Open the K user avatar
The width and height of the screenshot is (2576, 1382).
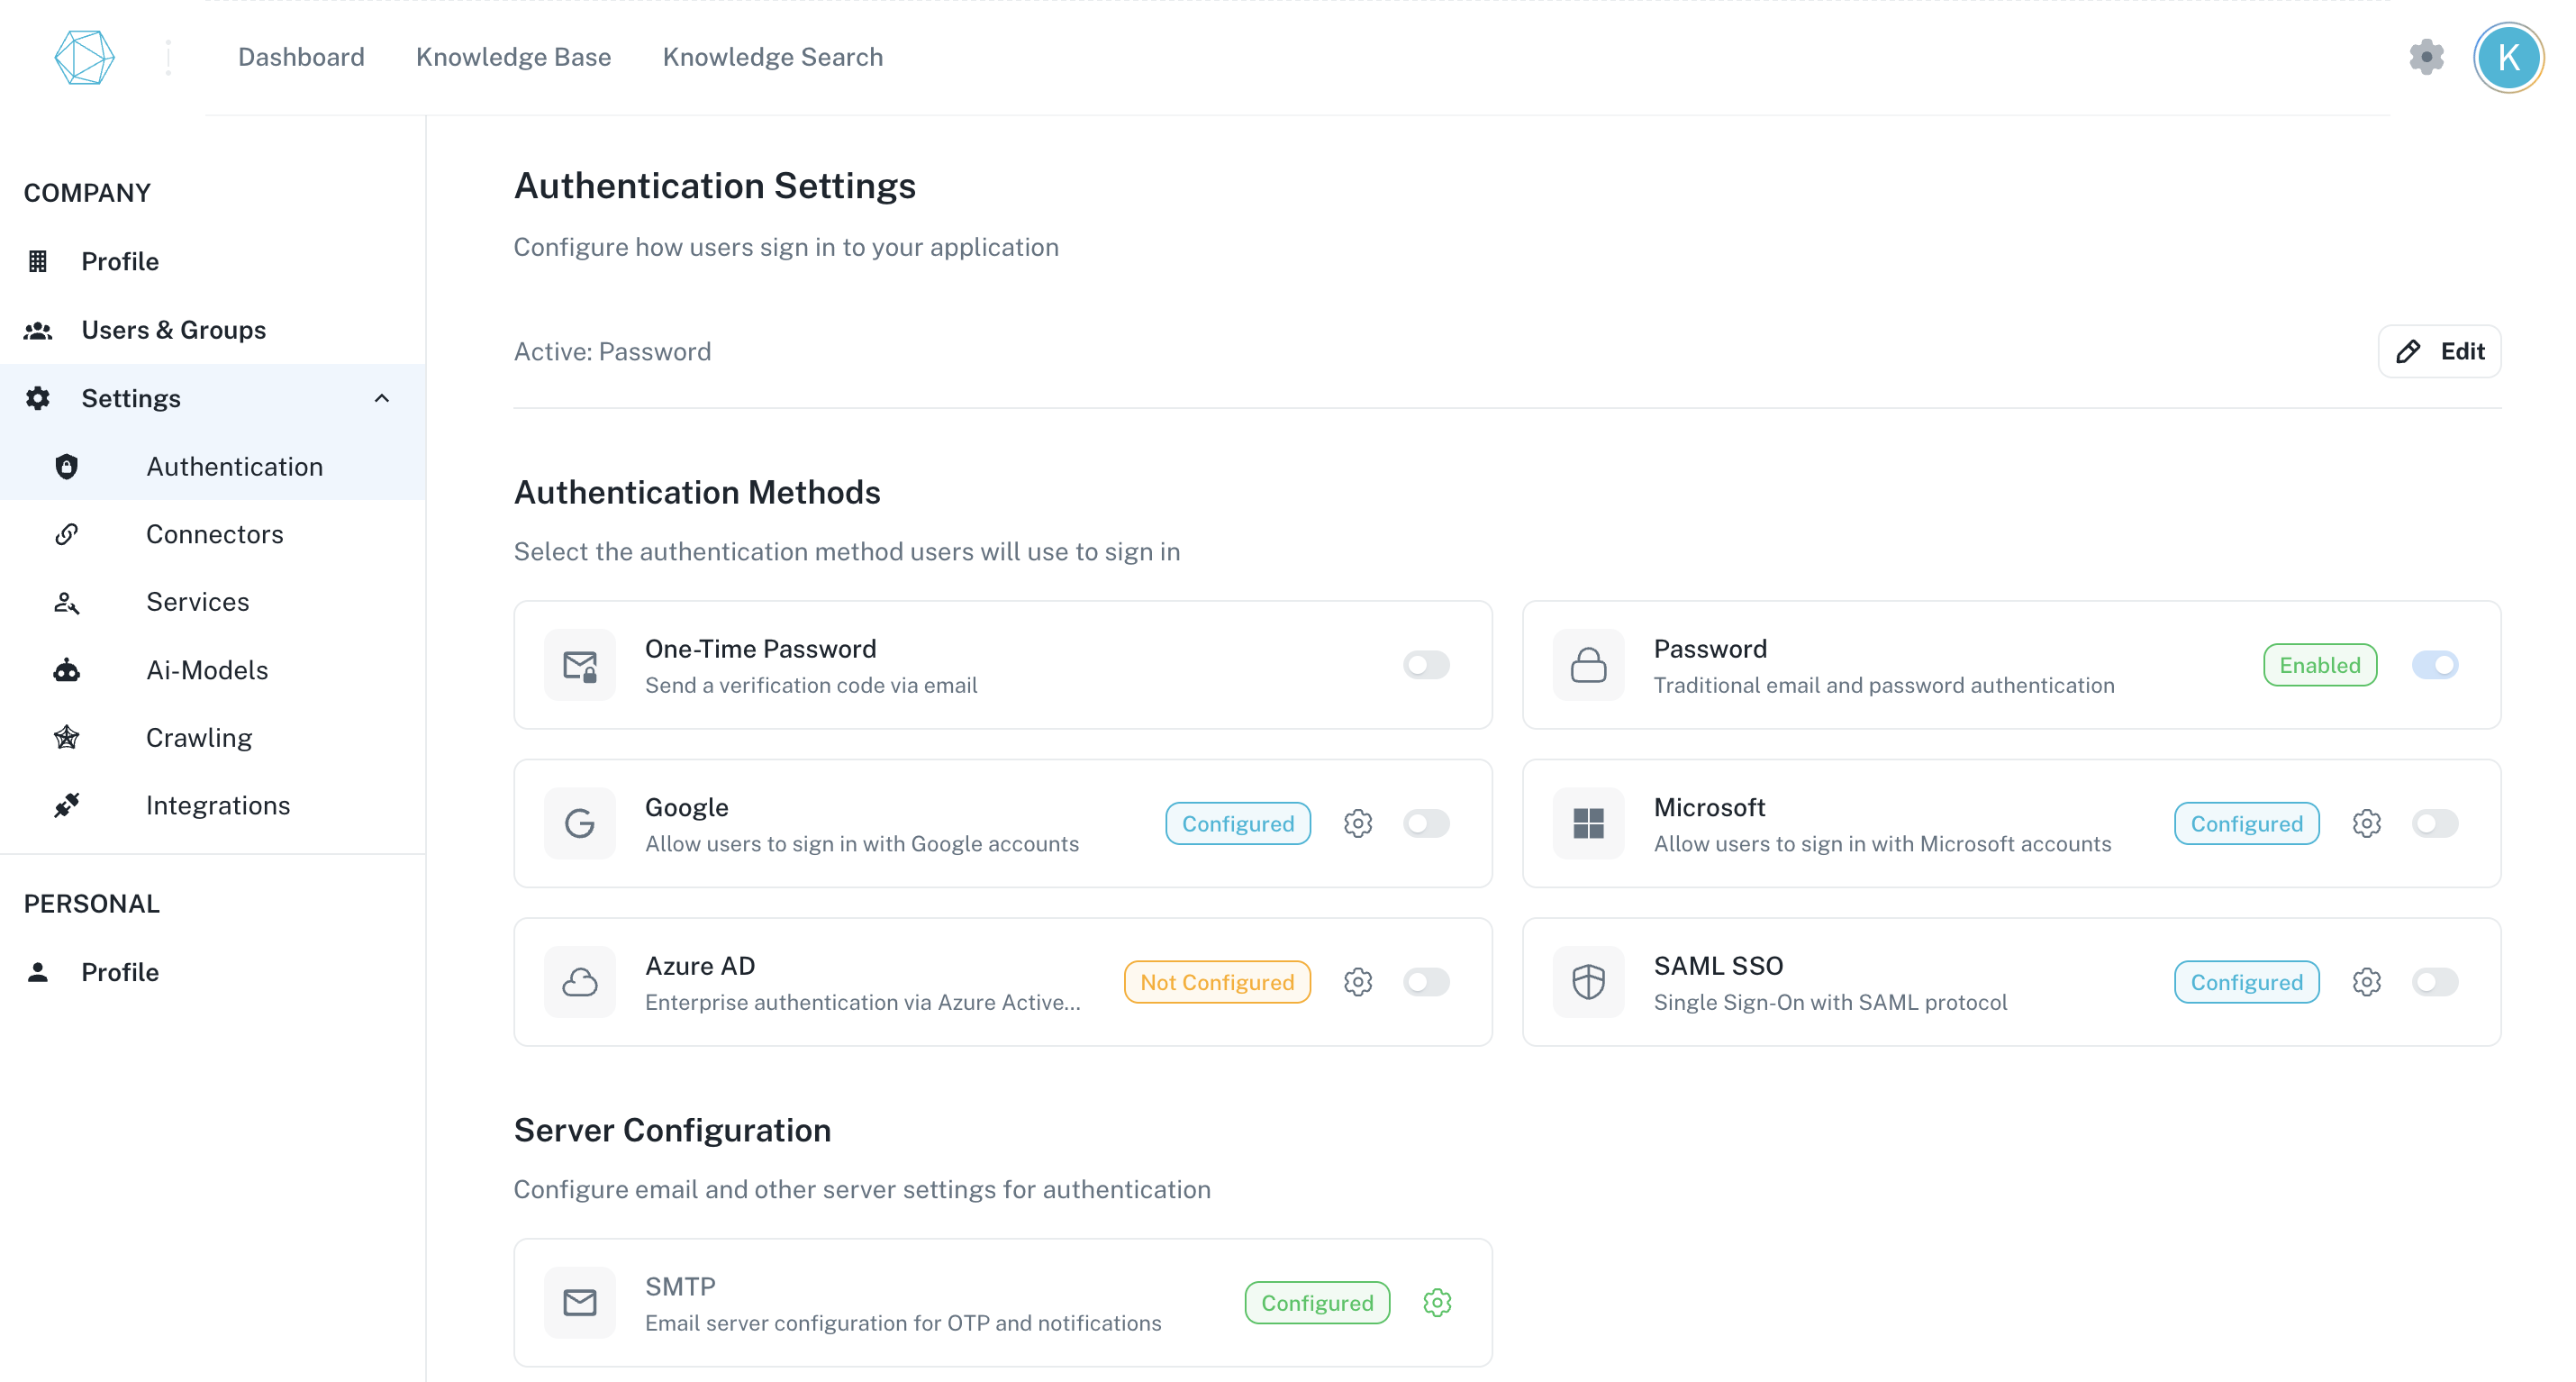(x=2508, y=57)
